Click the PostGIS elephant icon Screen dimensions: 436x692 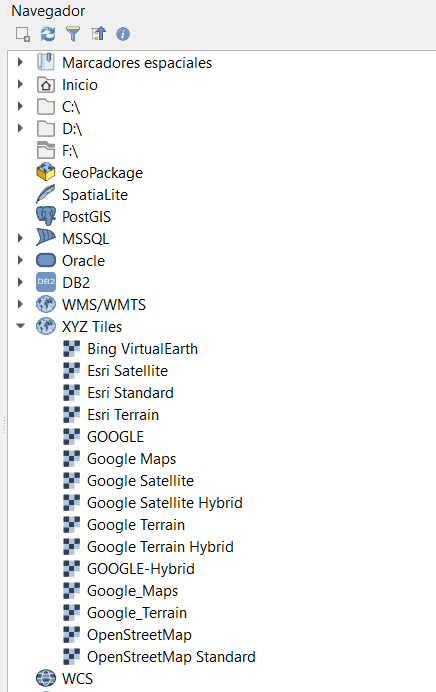pyautogui.click(x=46, y=216)
